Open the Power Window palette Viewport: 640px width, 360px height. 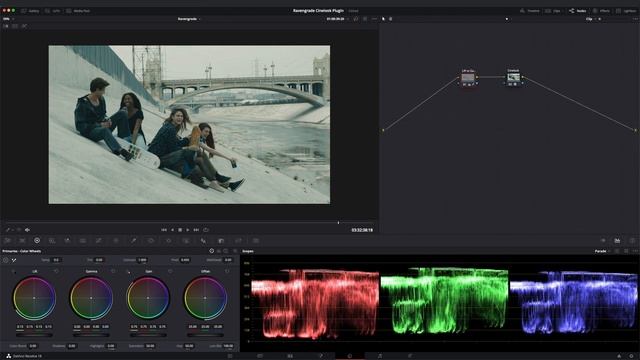click(x=151, y=241)
